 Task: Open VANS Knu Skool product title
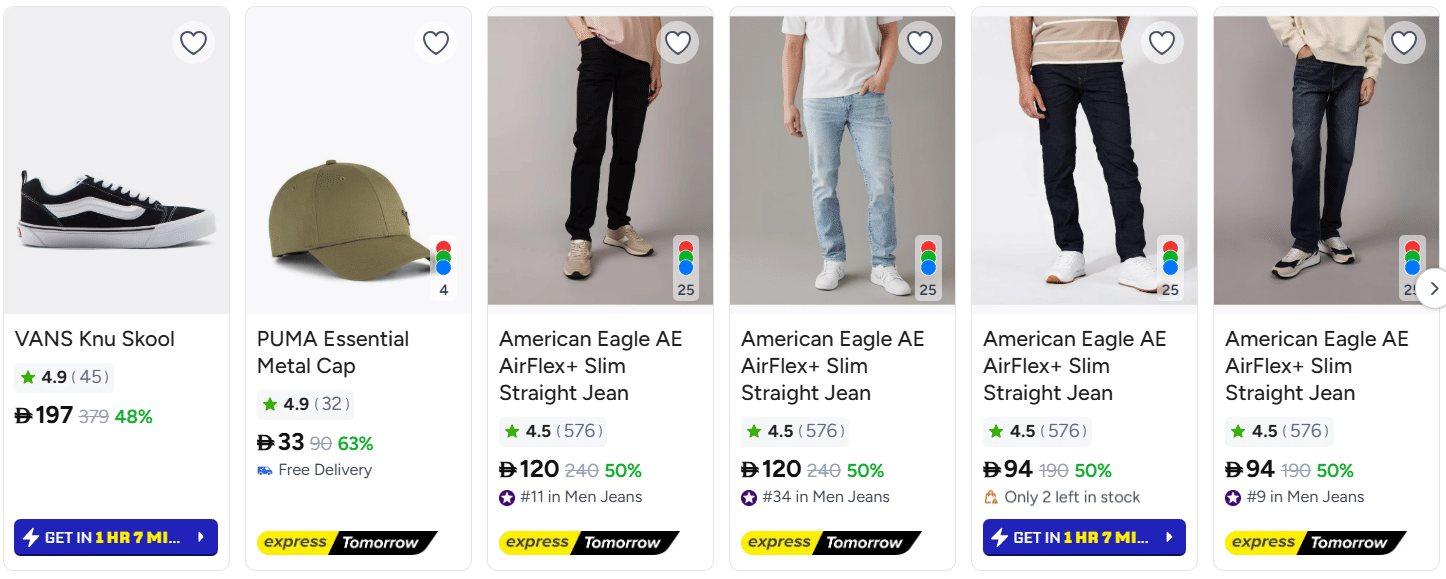click(x=95, y=339)
